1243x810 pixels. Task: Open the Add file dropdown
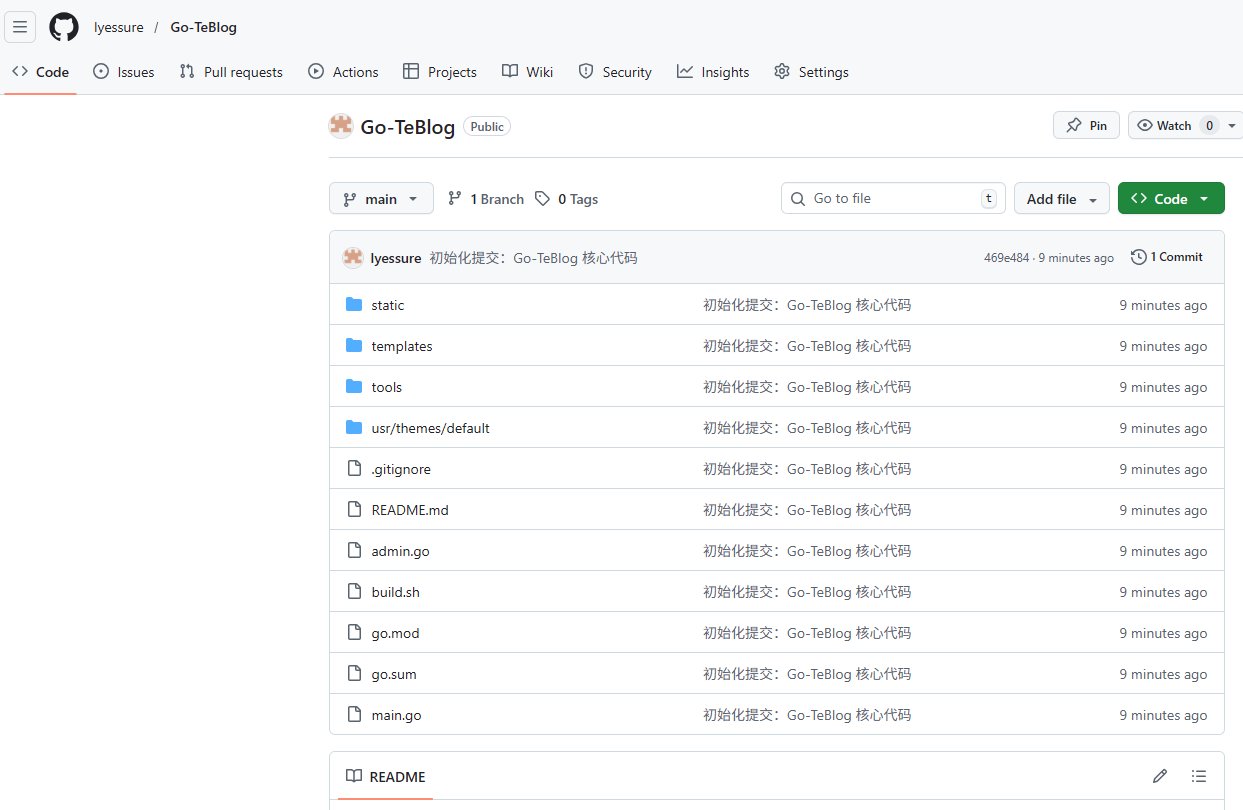[x=1061, y=199]
